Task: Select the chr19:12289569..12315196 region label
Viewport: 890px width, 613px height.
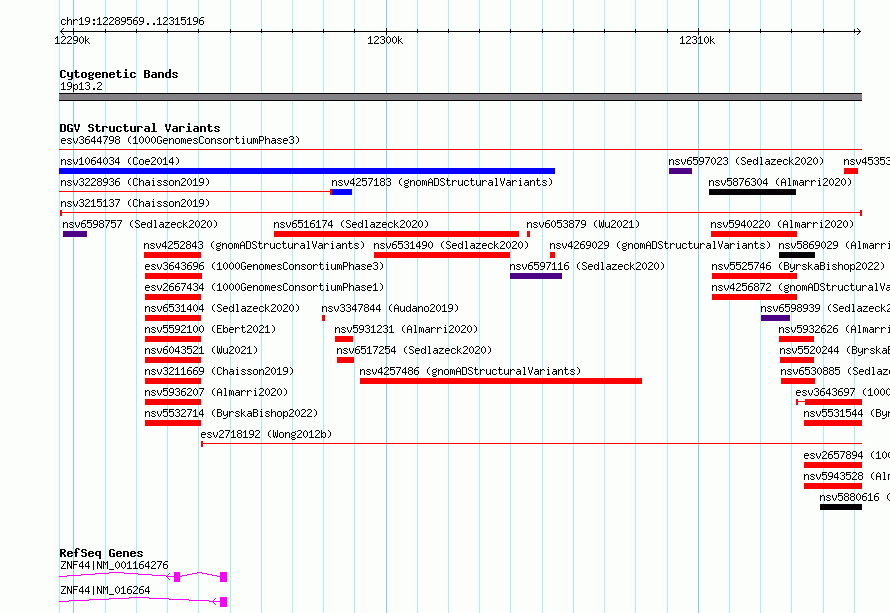Action: point(132,21)
